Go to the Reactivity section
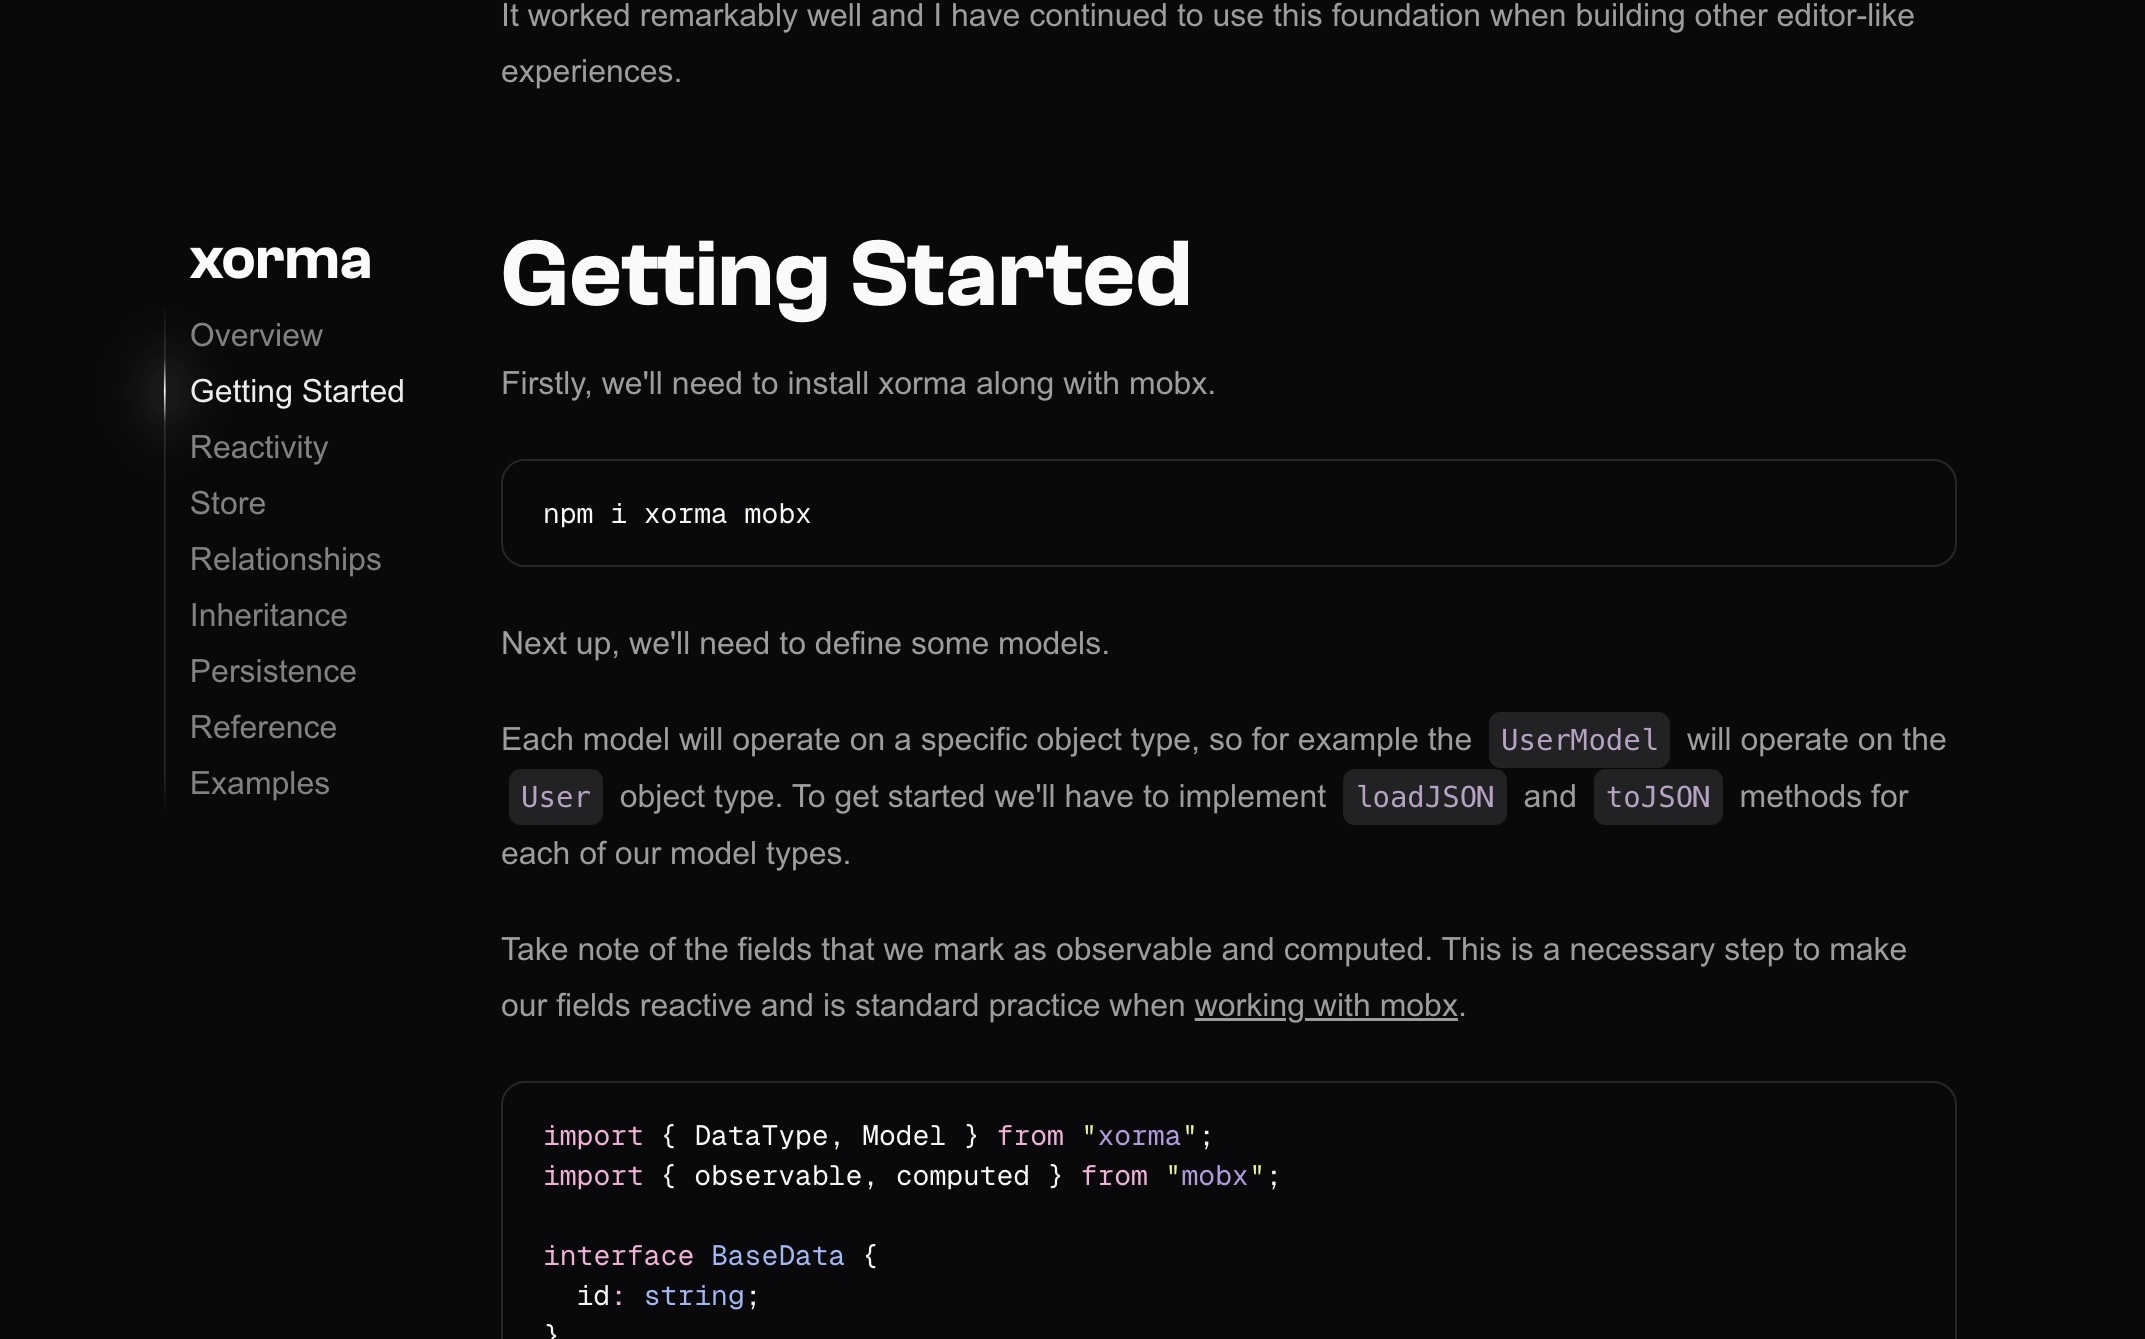The width and height of the screenshot is (2145, 1339). [x=259, y=447]
